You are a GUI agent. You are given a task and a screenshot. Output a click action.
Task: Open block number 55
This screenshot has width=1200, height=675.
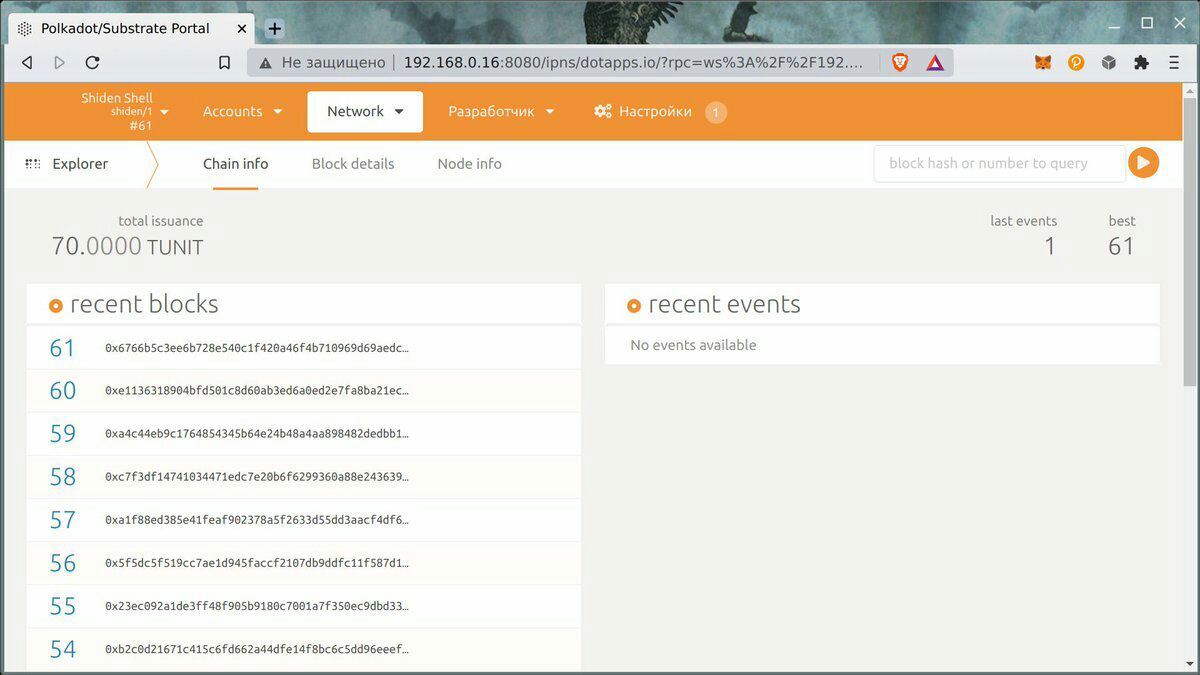tap(63, 606)
